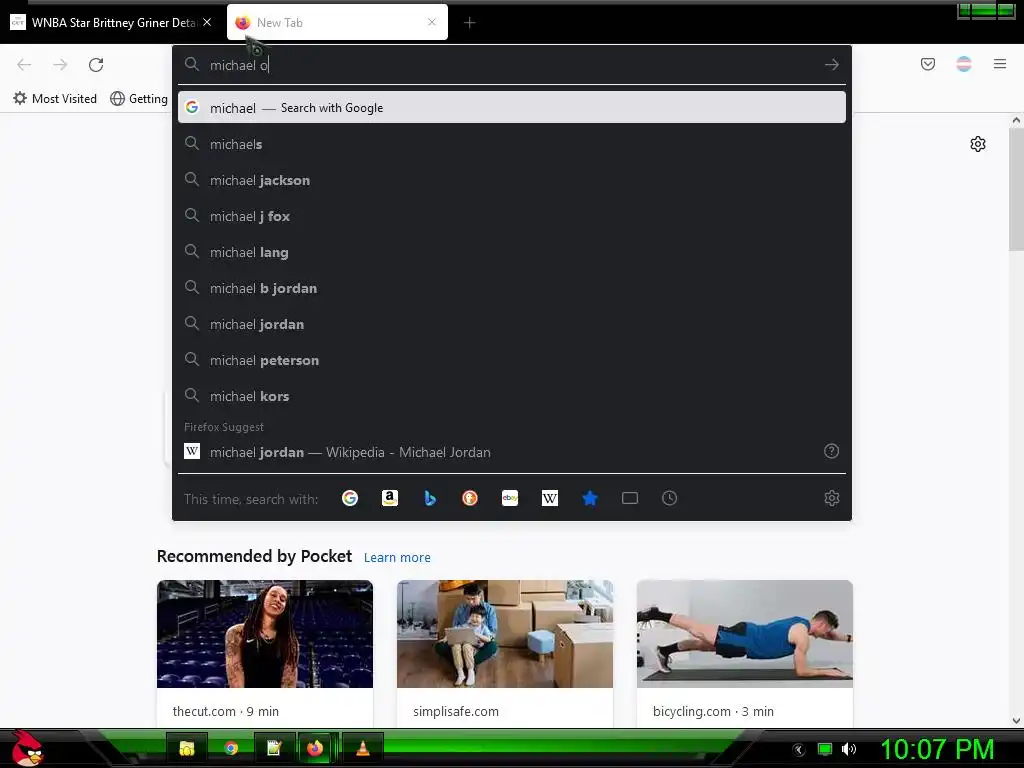Open the Firefox account avatar icon
Image resolution: width=1024 pixels, height=768 pixels.
964,64
